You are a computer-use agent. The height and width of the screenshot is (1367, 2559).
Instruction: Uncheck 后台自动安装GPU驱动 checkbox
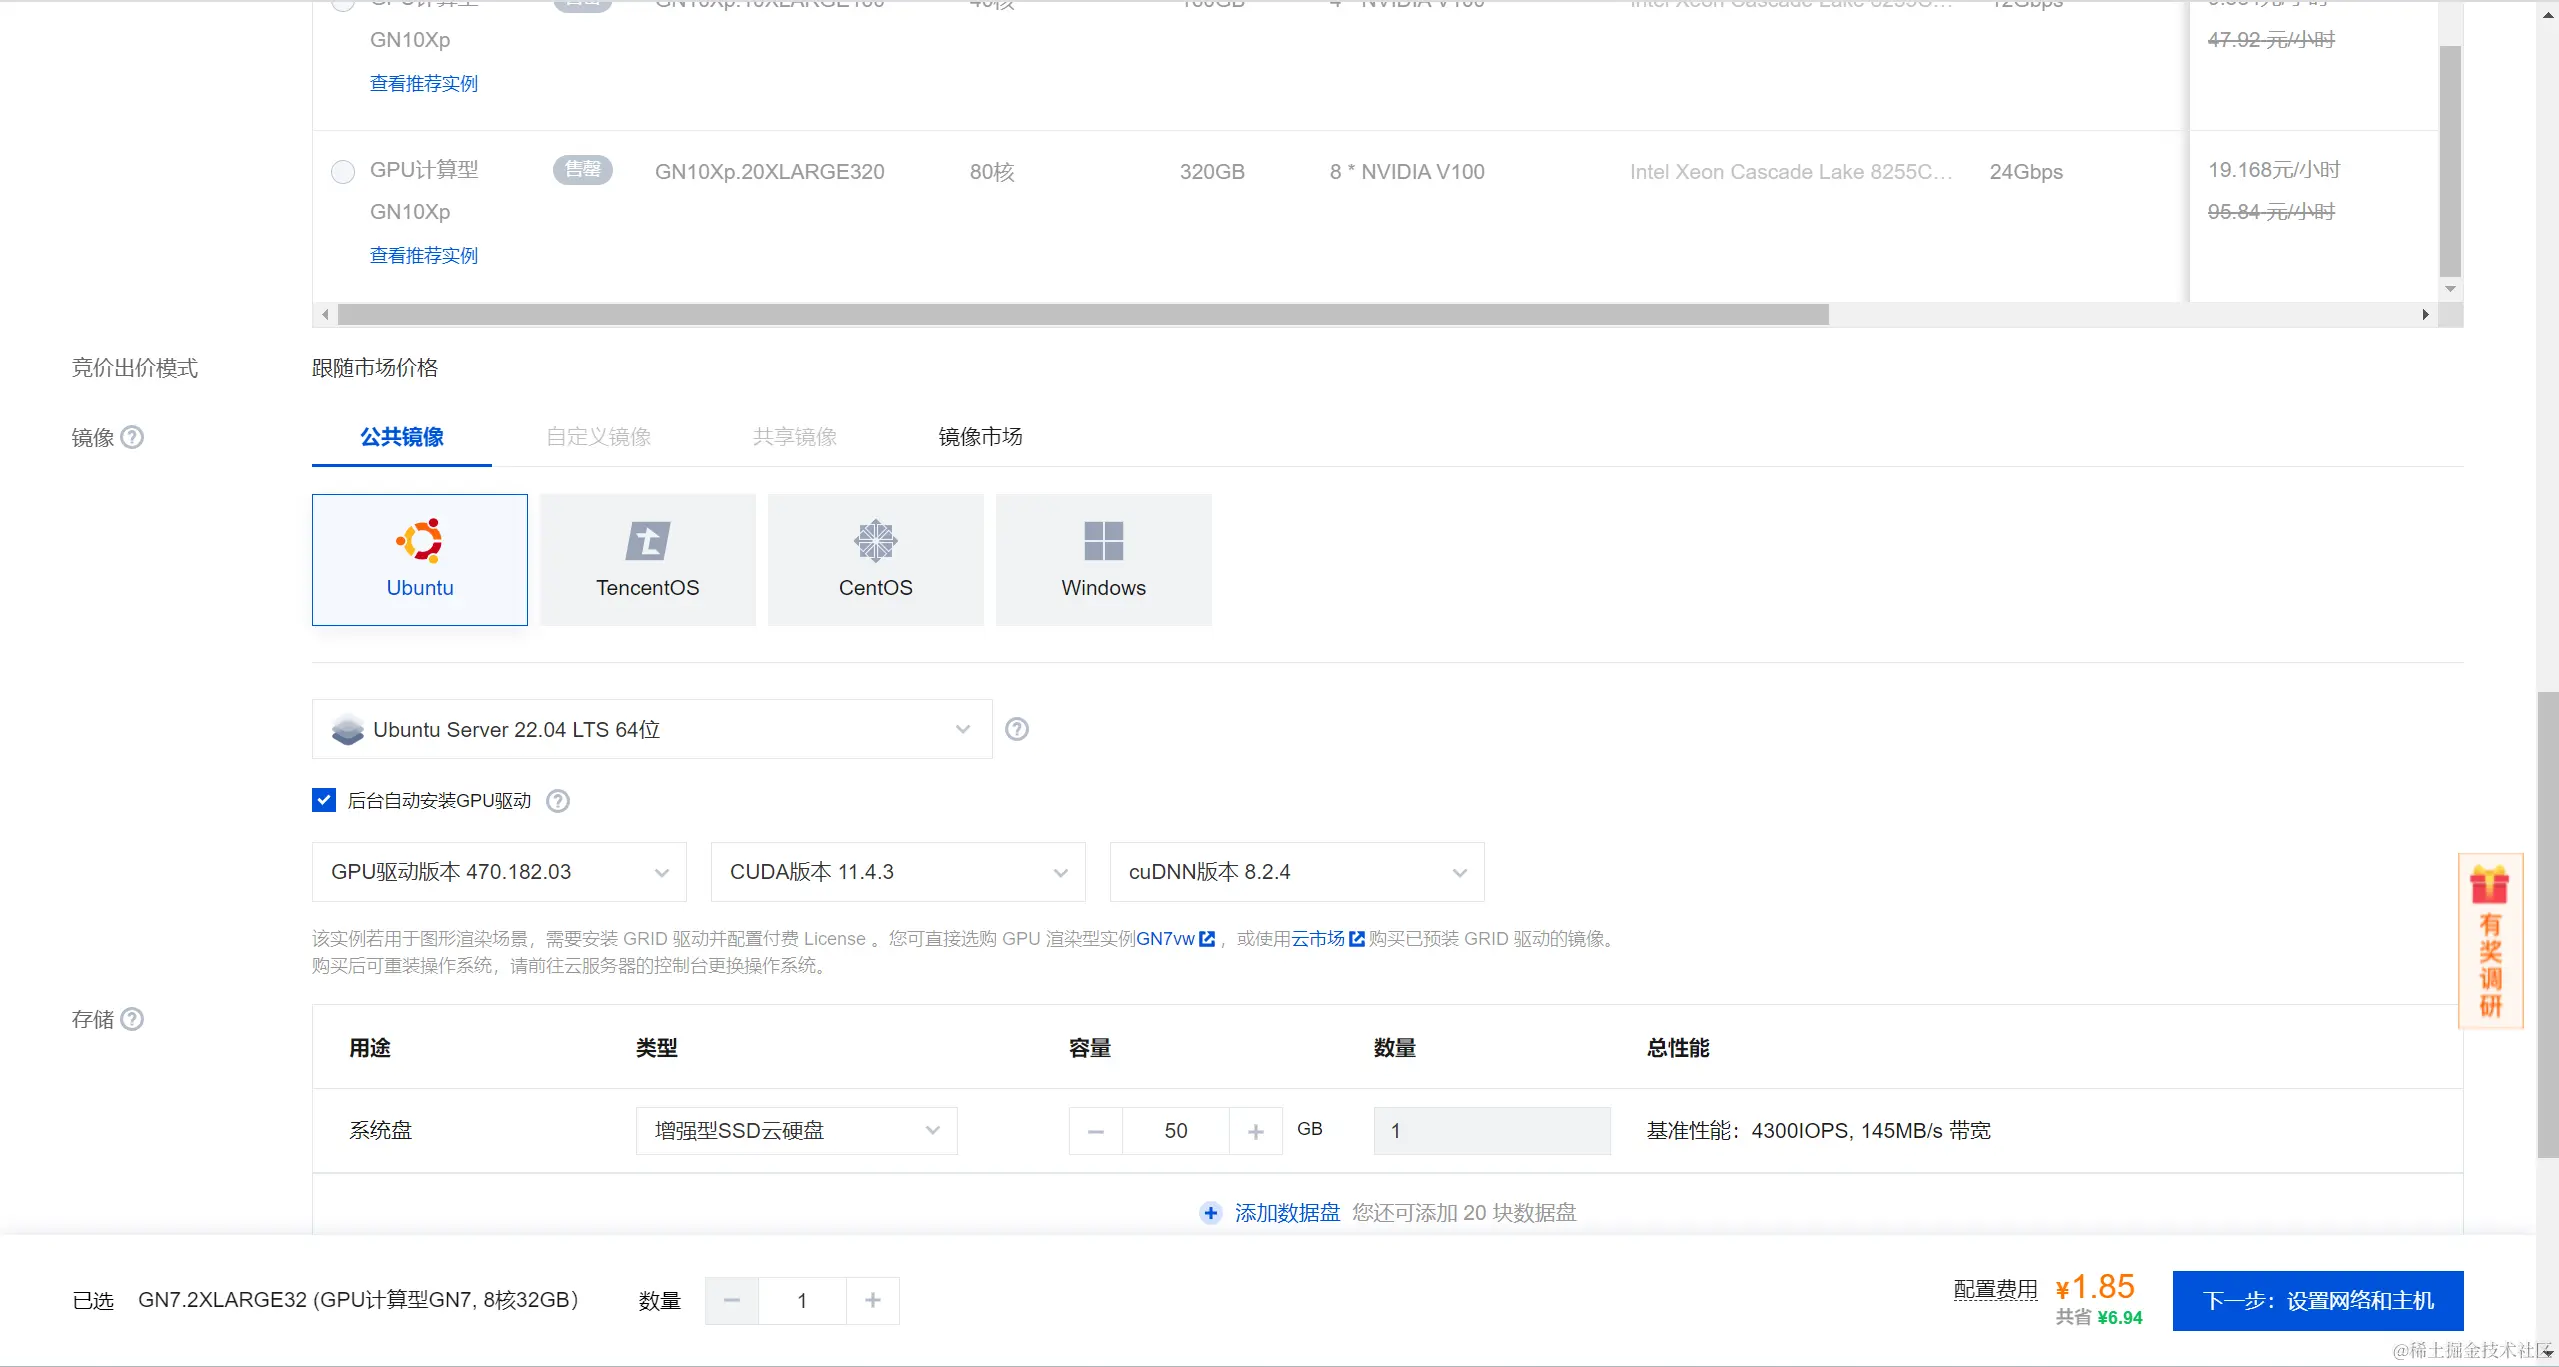(x=324, y=800)
